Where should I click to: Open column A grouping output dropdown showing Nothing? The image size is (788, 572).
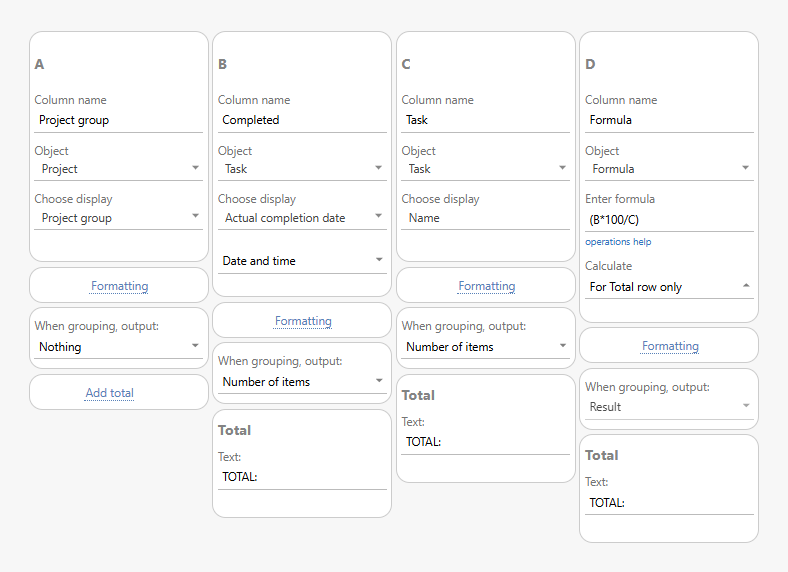click(x=119, y=347)
